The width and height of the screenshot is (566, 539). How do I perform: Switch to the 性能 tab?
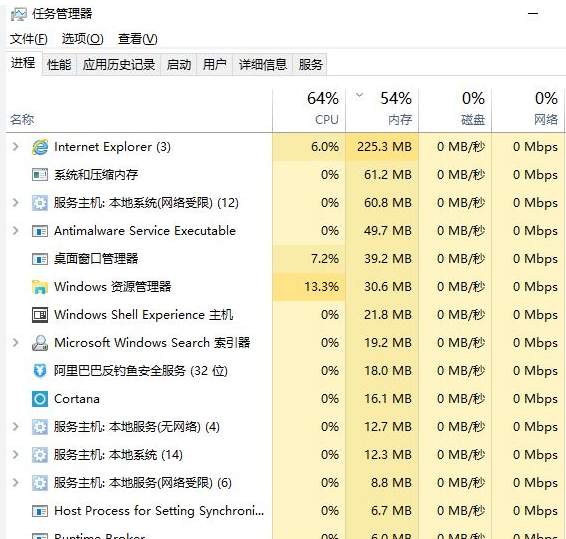coord(59,65)
